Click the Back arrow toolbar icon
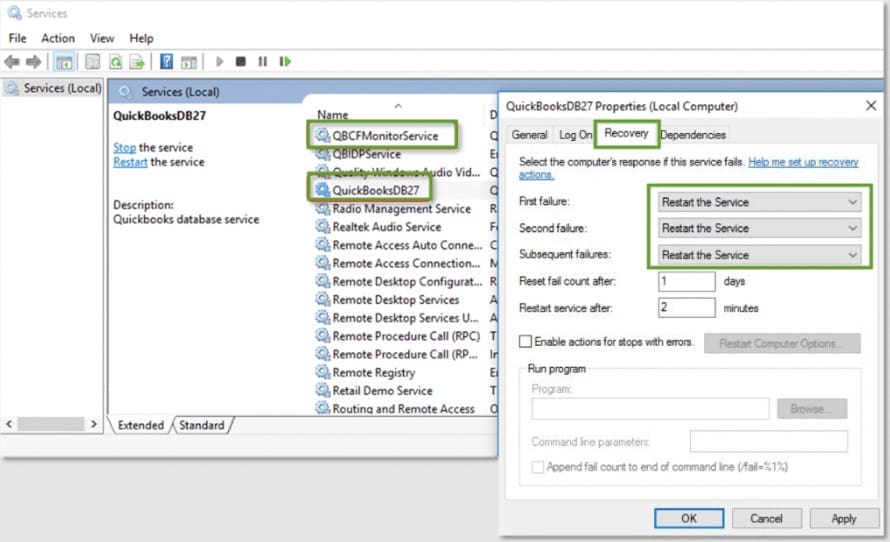Image resolution: width=890 pixels, height=542 pixels. (x=12, y=61)
